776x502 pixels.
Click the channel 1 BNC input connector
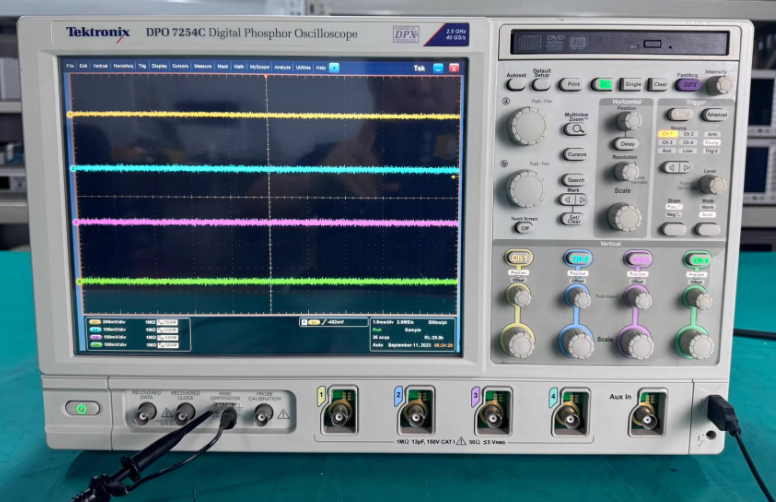coord(340,413)
